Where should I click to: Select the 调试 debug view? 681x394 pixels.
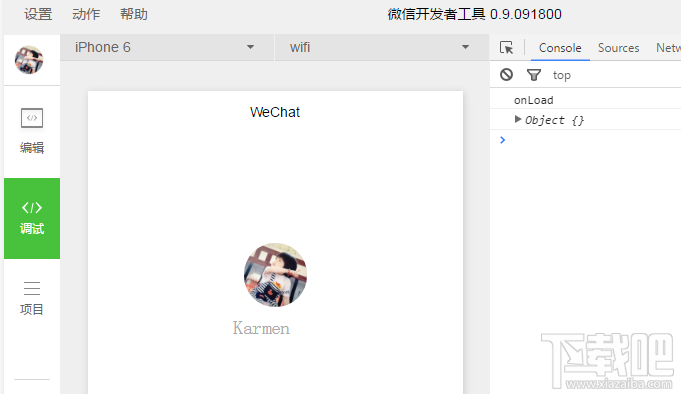pyautogui.click(x=32, y=218)
